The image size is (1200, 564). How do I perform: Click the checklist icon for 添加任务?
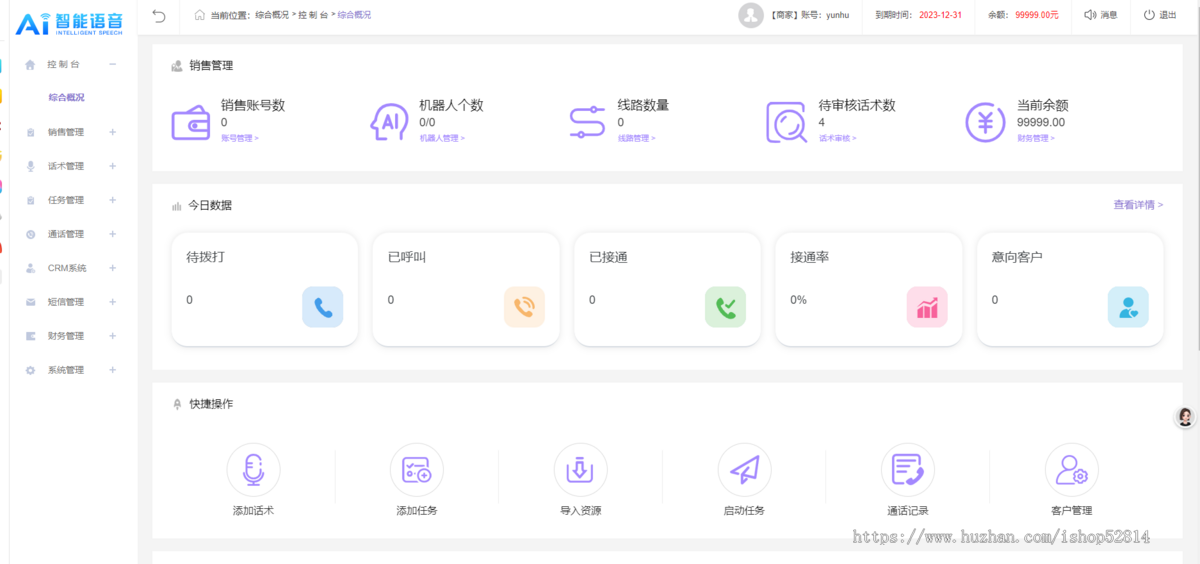coord(416,469)
